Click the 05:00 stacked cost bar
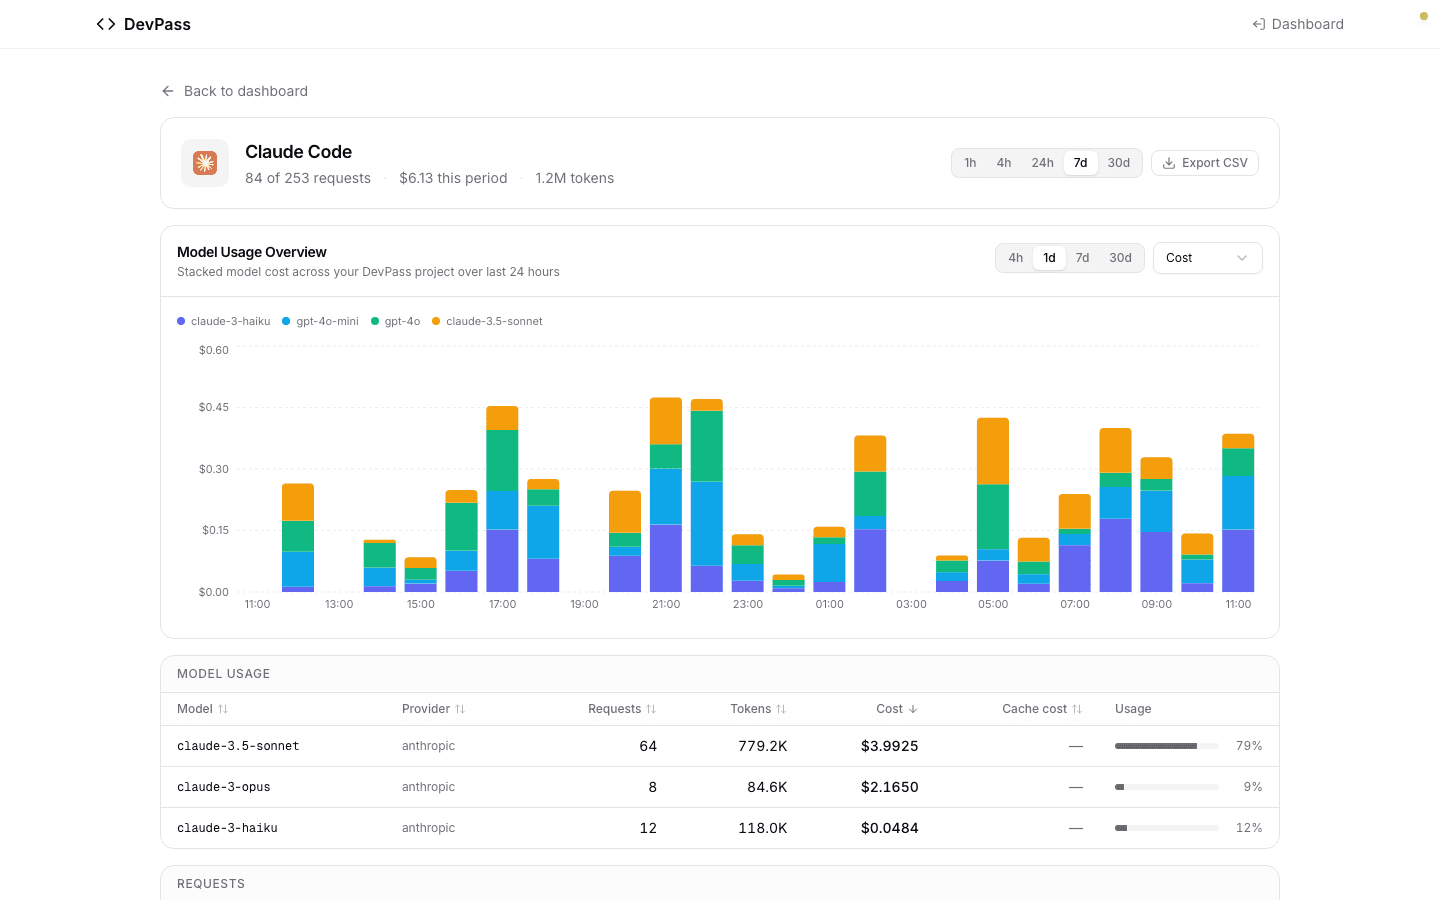The width and height of the screenshot is (1440, 900). coord(993,505)
